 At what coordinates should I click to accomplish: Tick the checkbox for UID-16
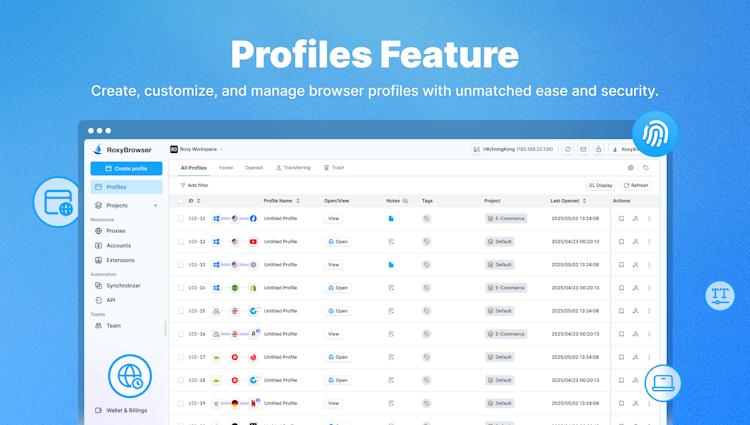[x=181, y=334]
